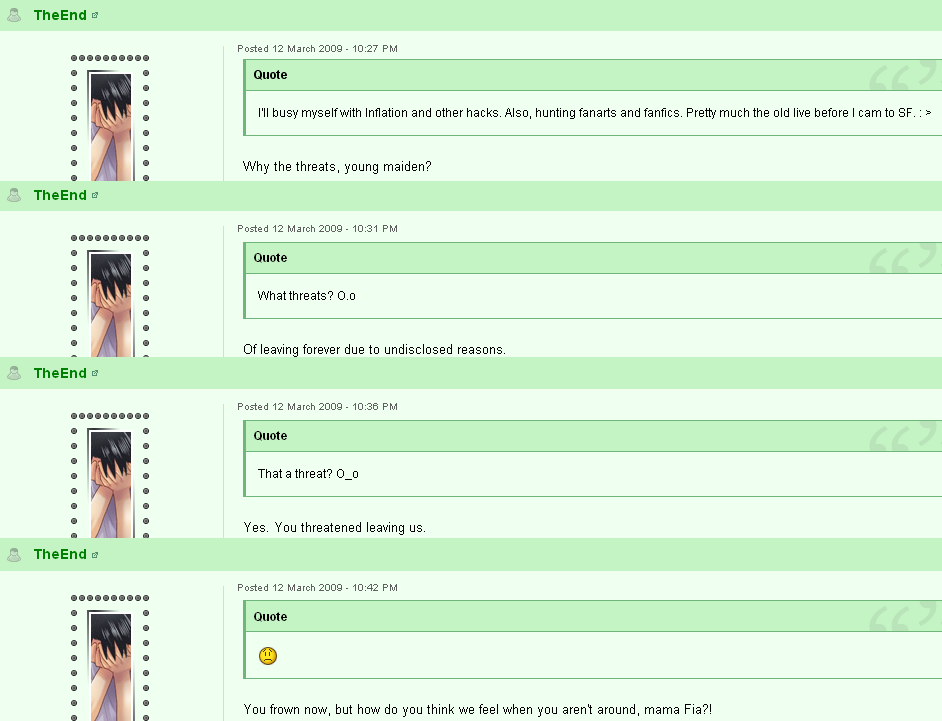Click TheEnd's avatar on the 10:27 PM post

pyautogui.click(x=110, y=125)
